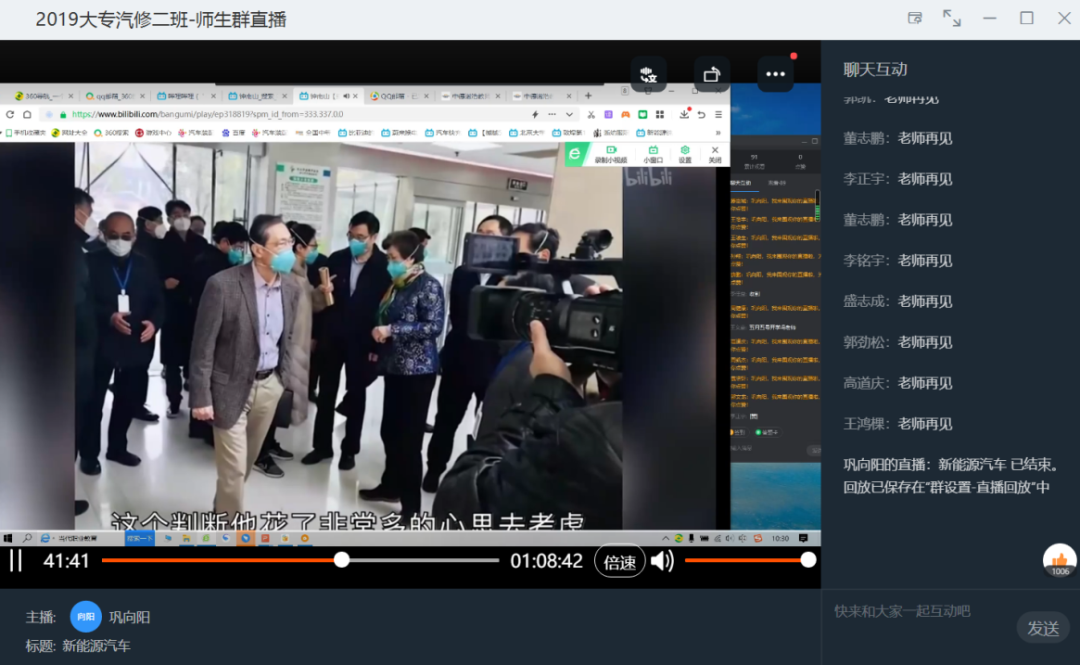Open host avatar 向阳
Screen dimensions: 1080x665
click(85, 617)
